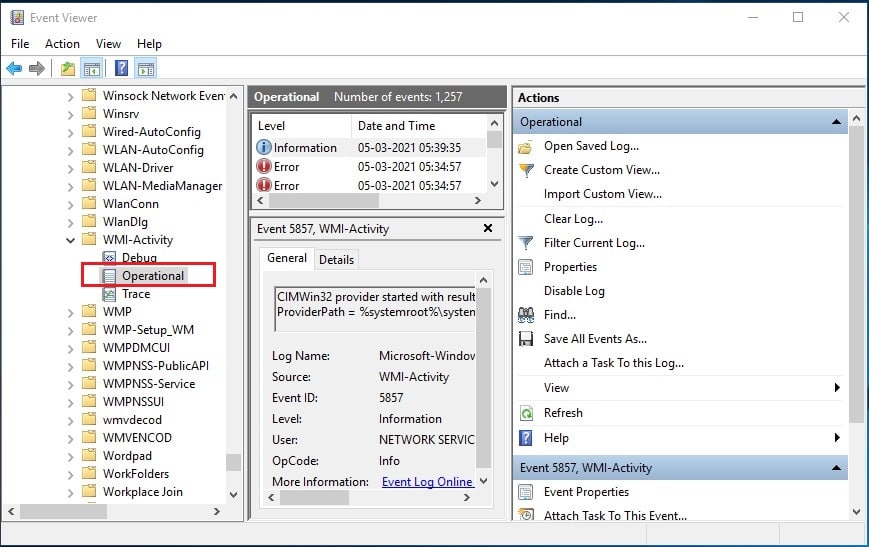869x547 pixels.
Task: Click the console tree horizontal scrollbar thumb
Action: tap(63, 512)
